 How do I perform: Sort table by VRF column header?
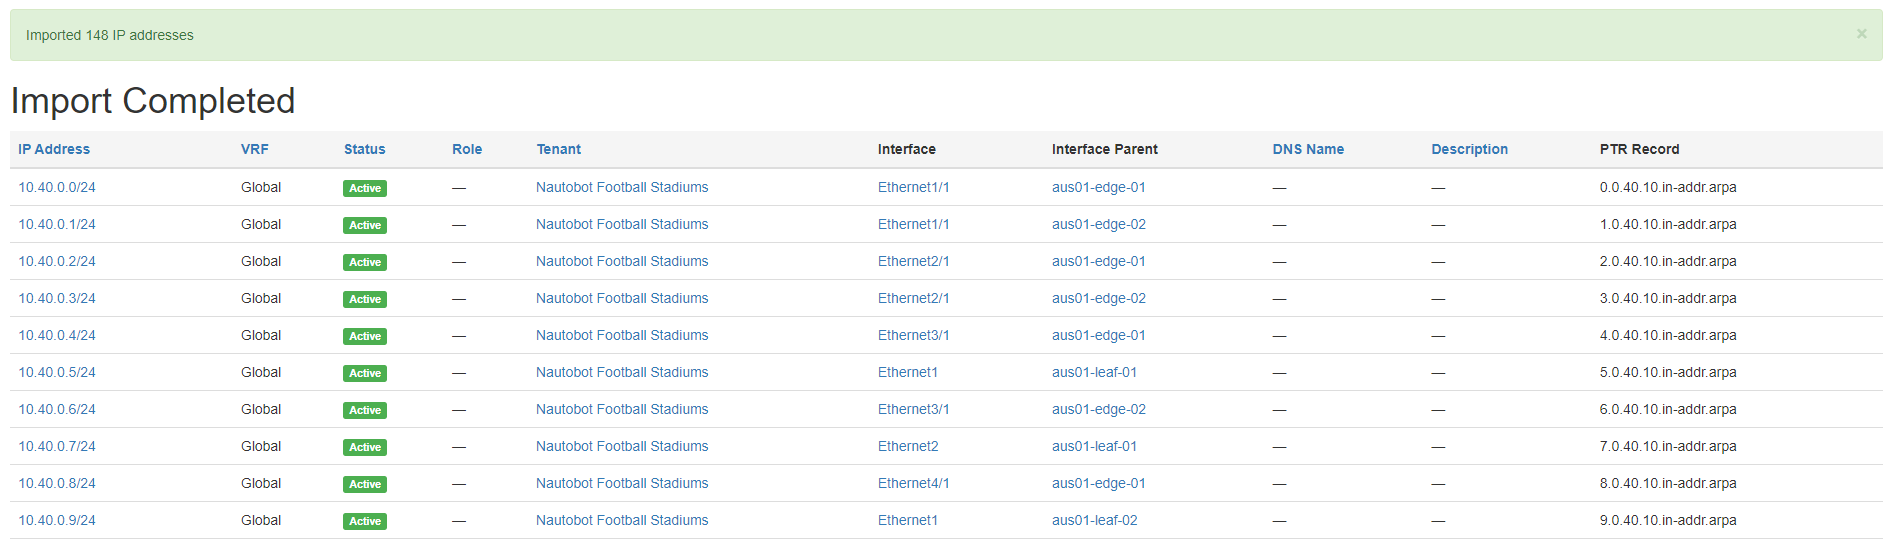pos(254,149)
